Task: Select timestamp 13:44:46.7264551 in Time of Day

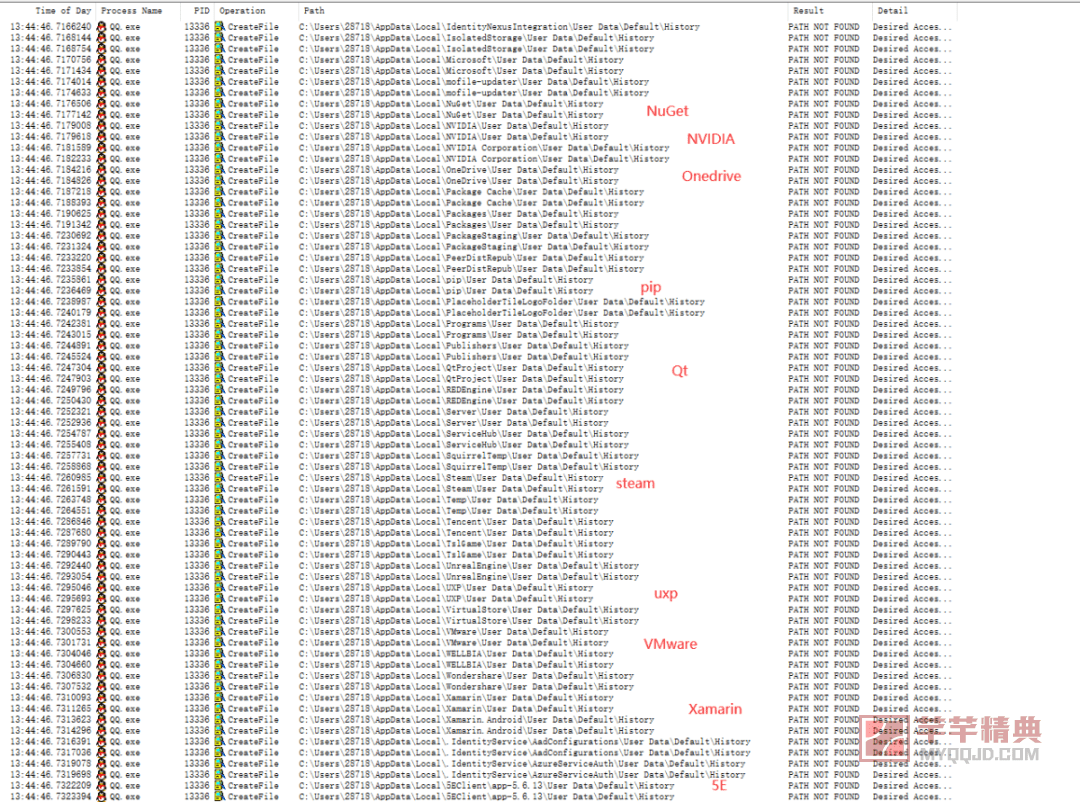Action: pyautogui.click(x=51, y=511)
